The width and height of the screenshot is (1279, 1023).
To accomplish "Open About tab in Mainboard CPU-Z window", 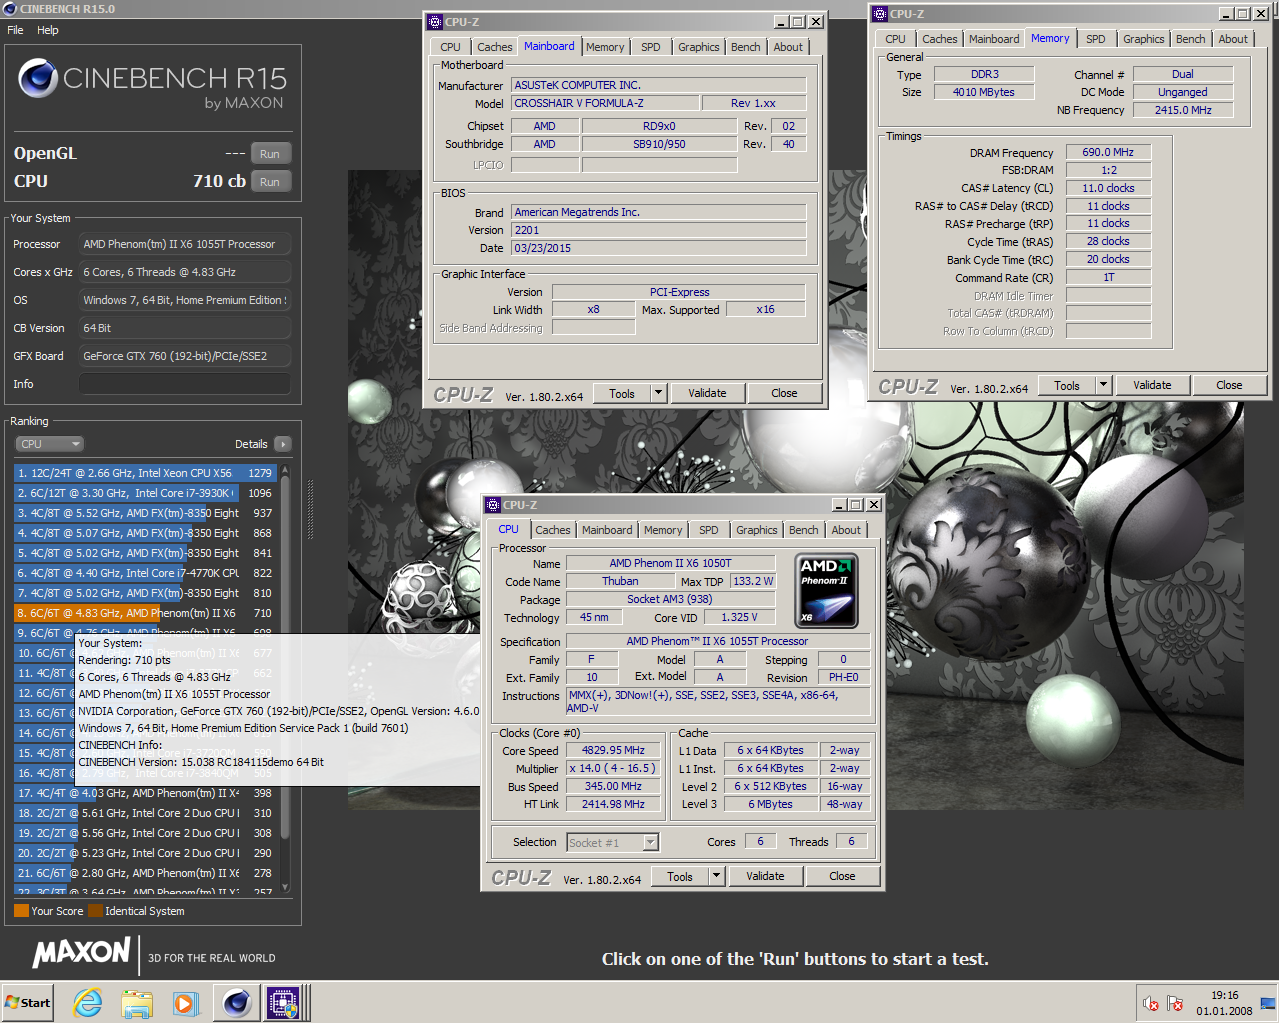I will (x=788, y=47).
